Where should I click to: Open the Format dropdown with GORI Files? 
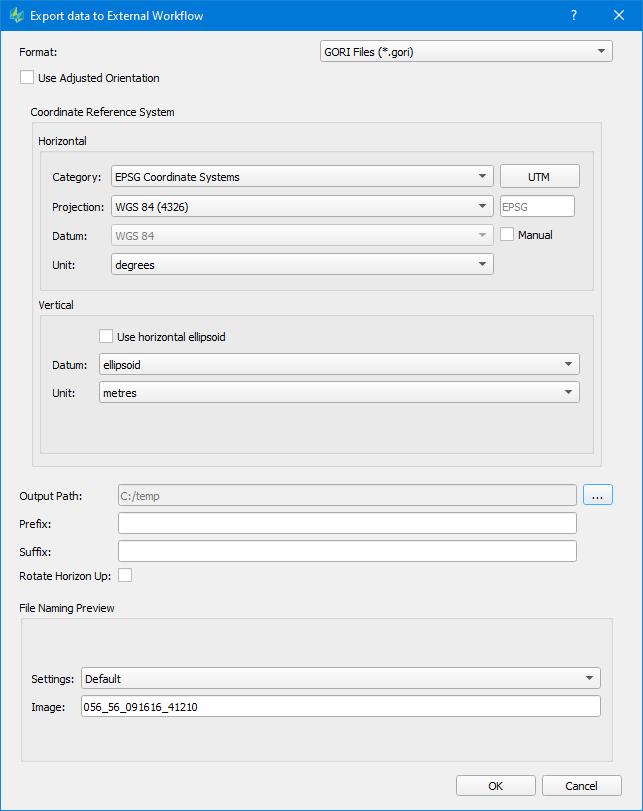[464, 51]
